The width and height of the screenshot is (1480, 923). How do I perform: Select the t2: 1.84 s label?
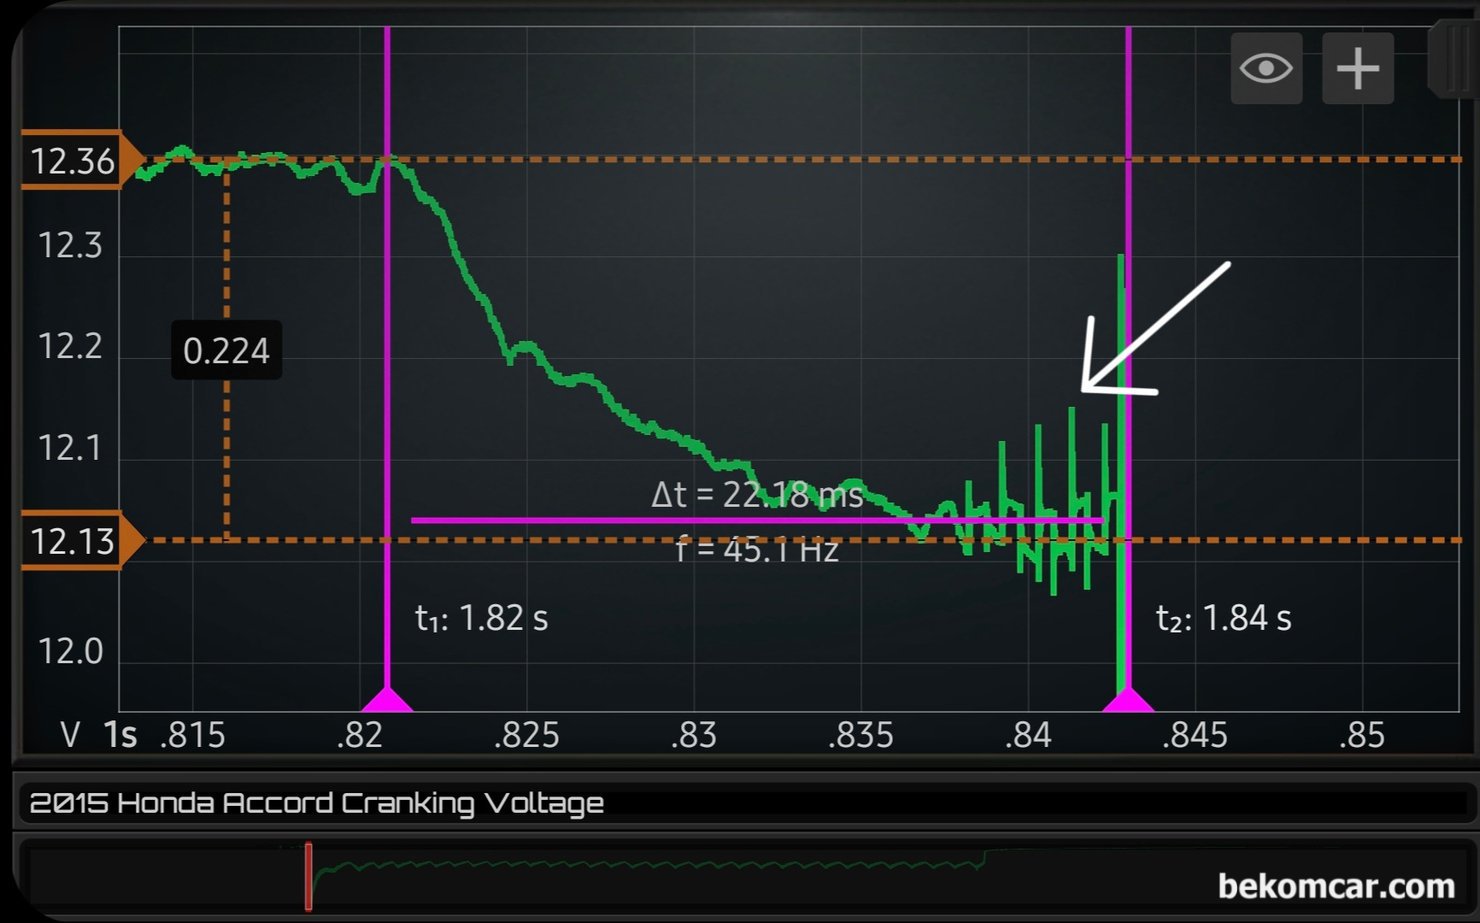[x=1223, y=618]
